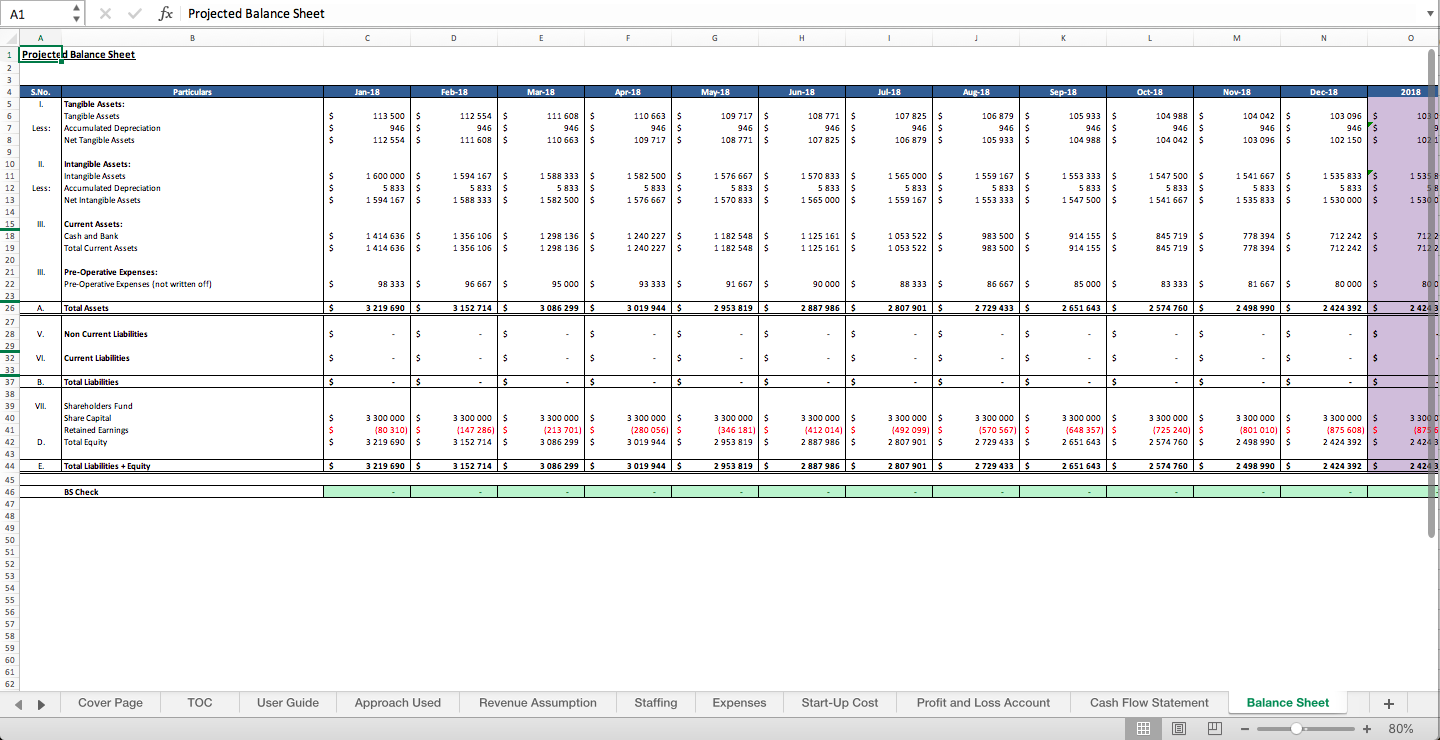Screen dimensions: 1440x740
Task: Click the Particulars header cell
Action: (x=192, y=92)
